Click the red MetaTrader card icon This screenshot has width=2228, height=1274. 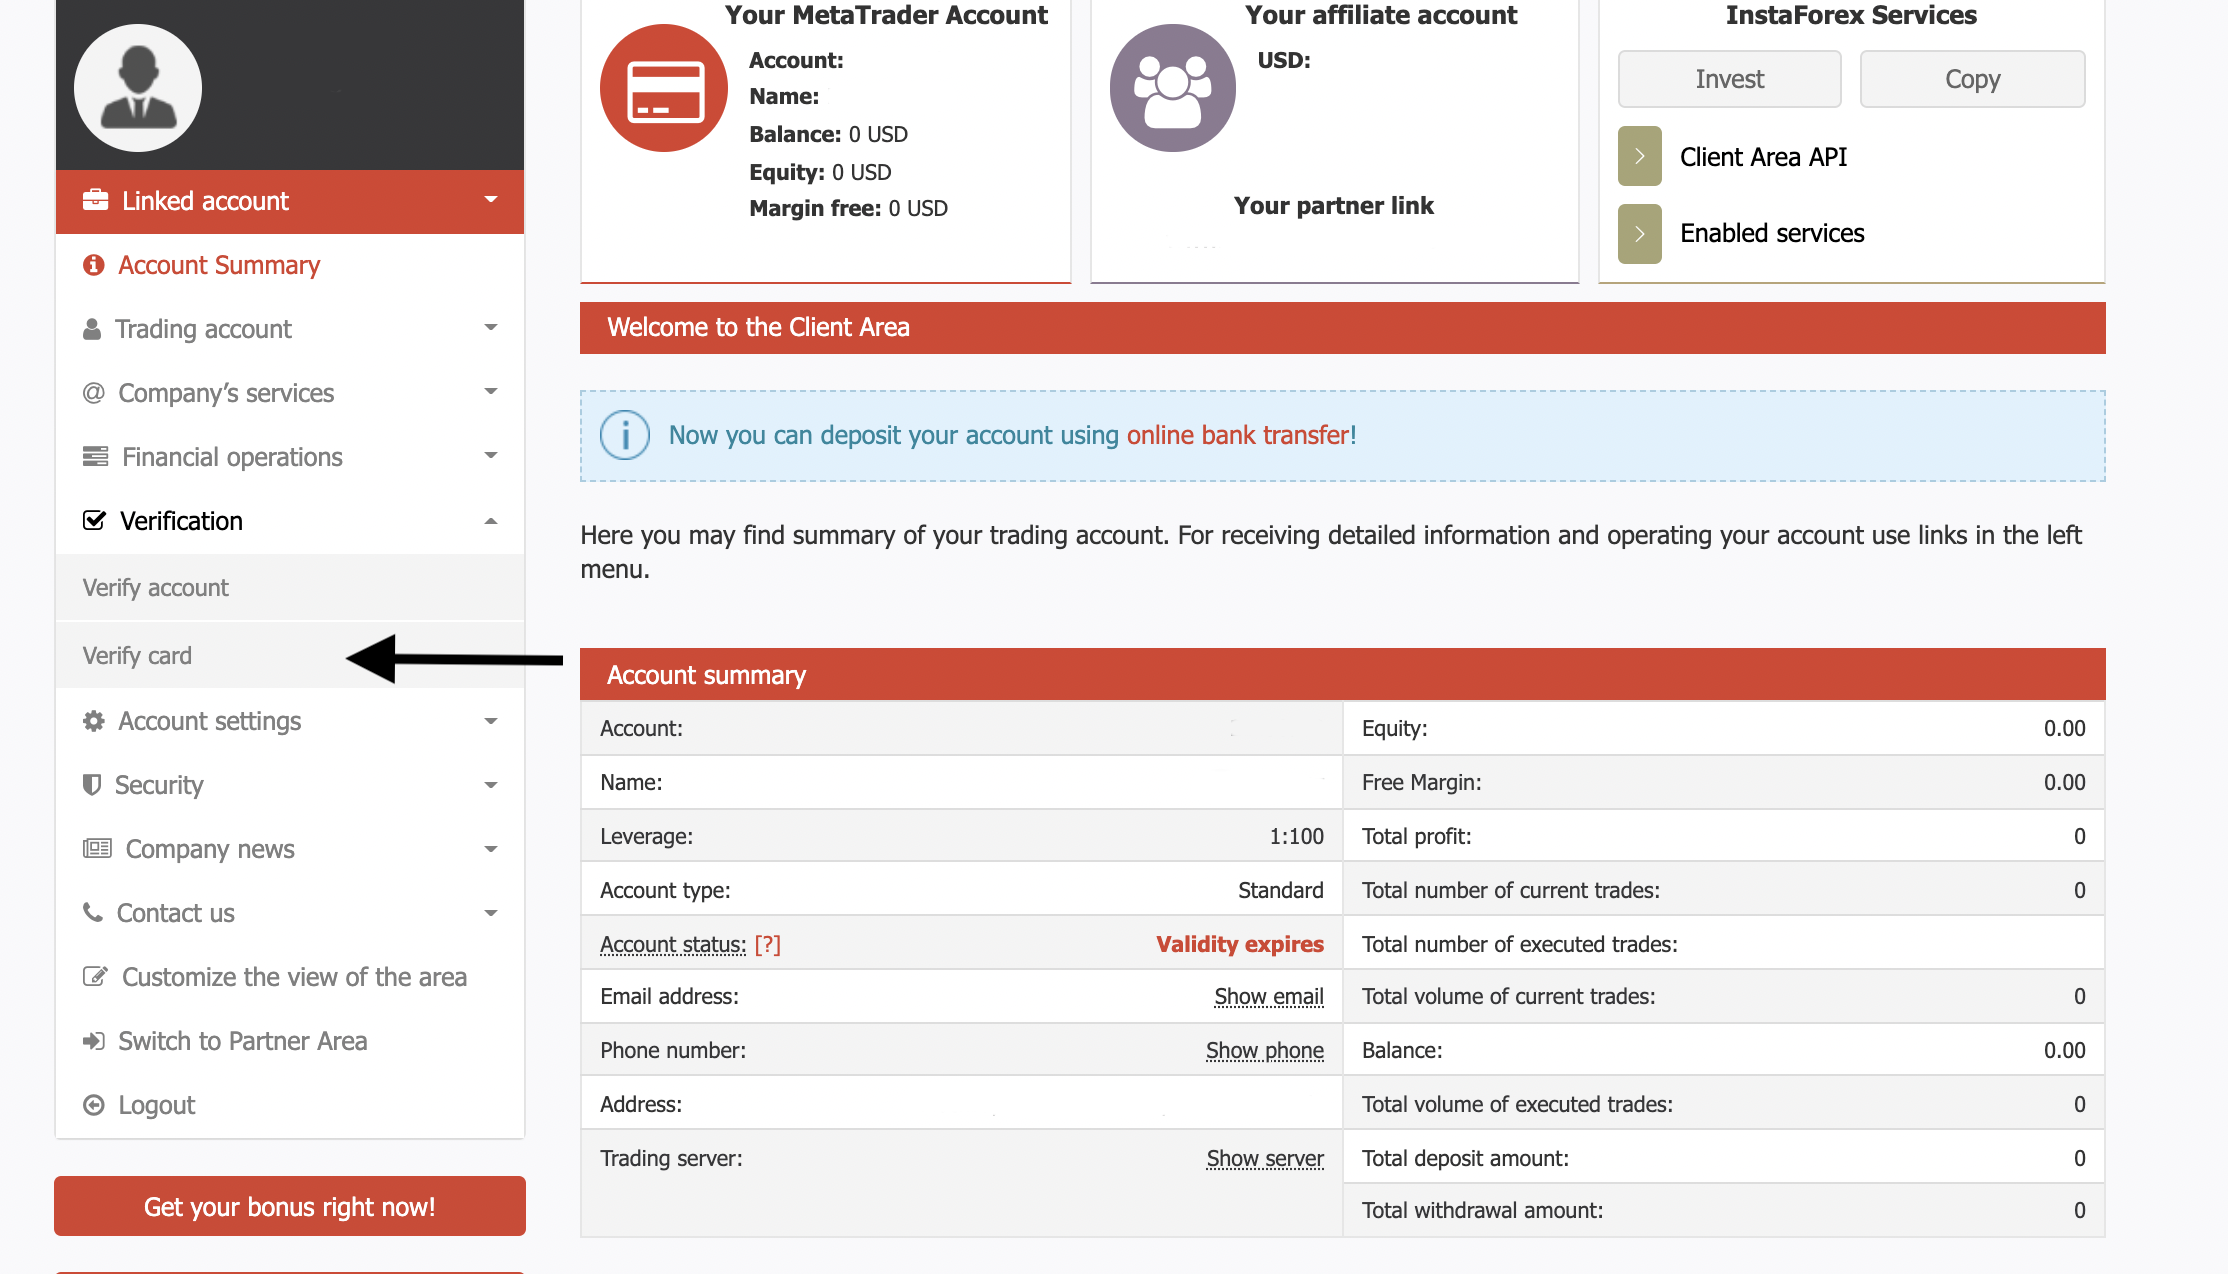click(x=664, y=88)
